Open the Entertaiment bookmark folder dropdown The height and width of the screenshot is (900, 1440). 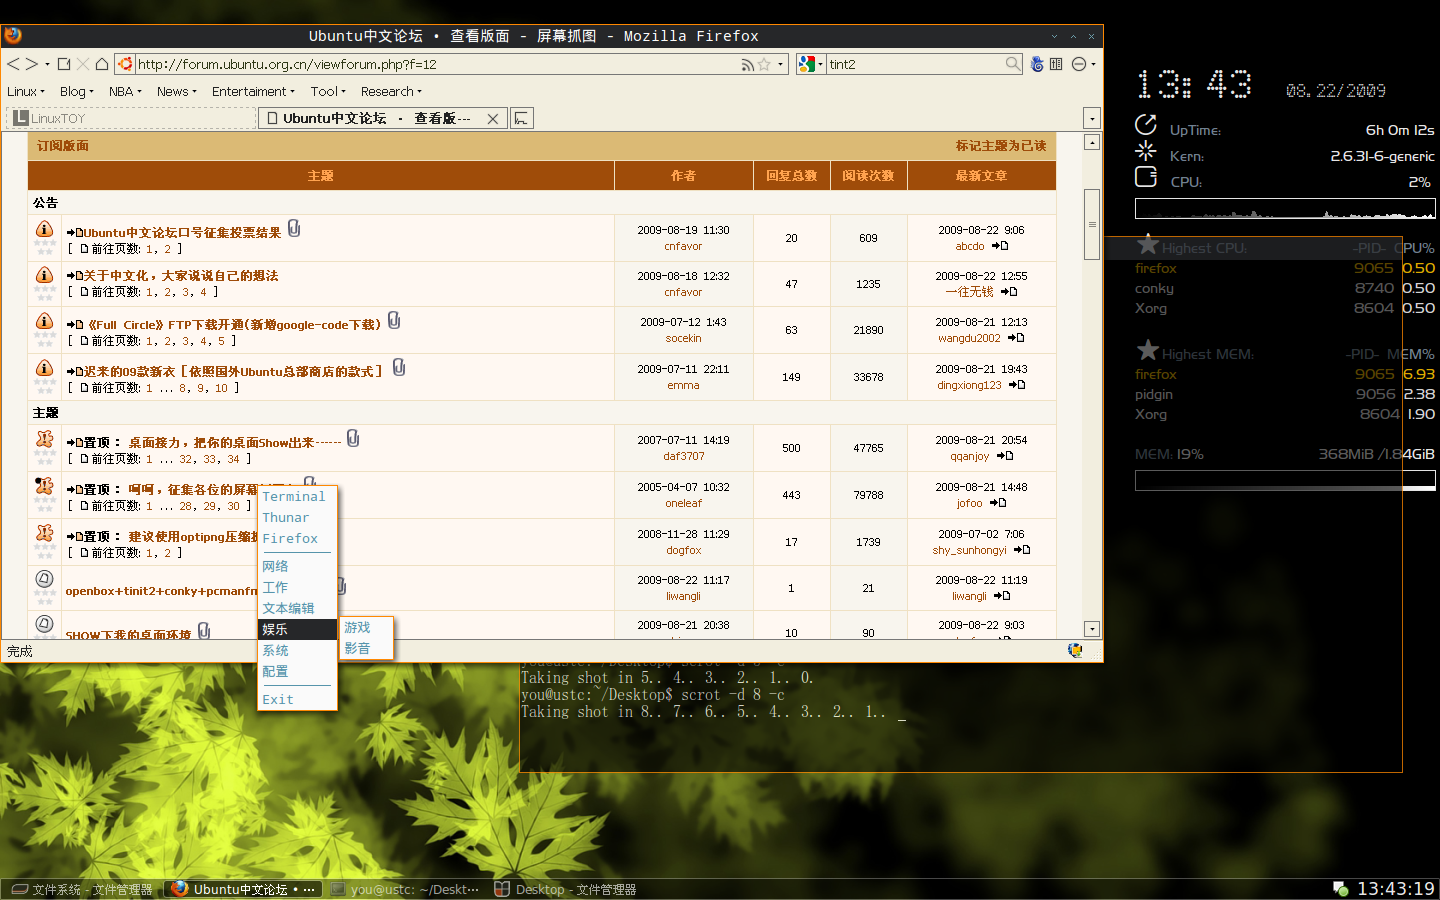pyautogui.click(x=254, y=91)
